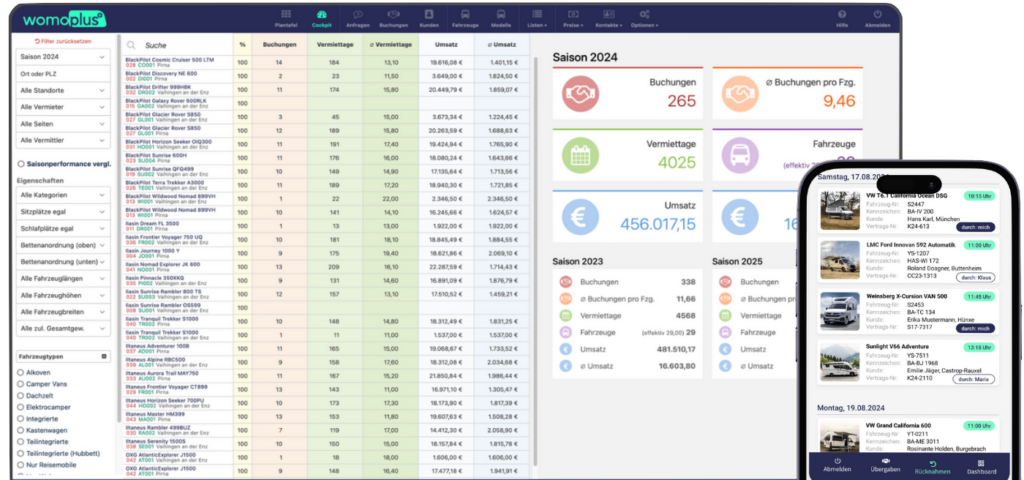Switch to Rücknahmen tab on the phone

pyautogui.click(x=933, y=465)
